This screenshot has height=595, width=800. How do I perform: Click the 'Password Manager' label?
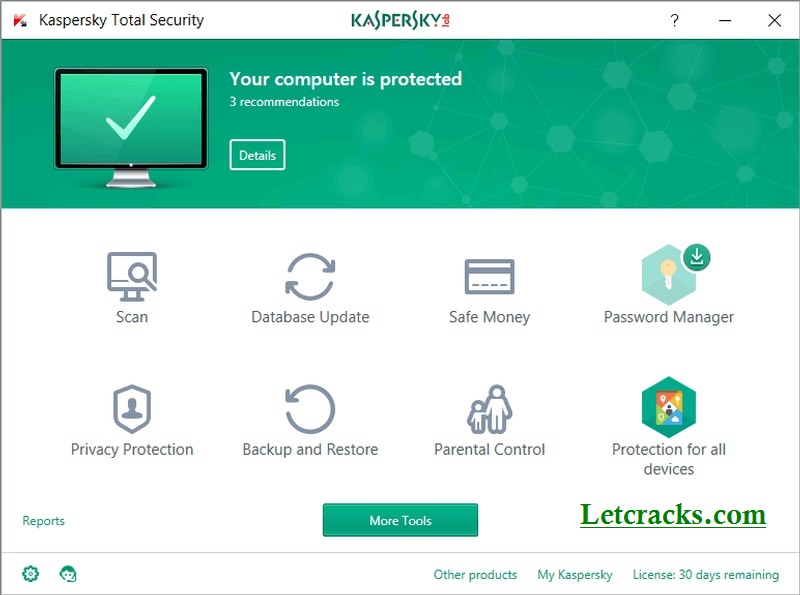tap(669, 317)
